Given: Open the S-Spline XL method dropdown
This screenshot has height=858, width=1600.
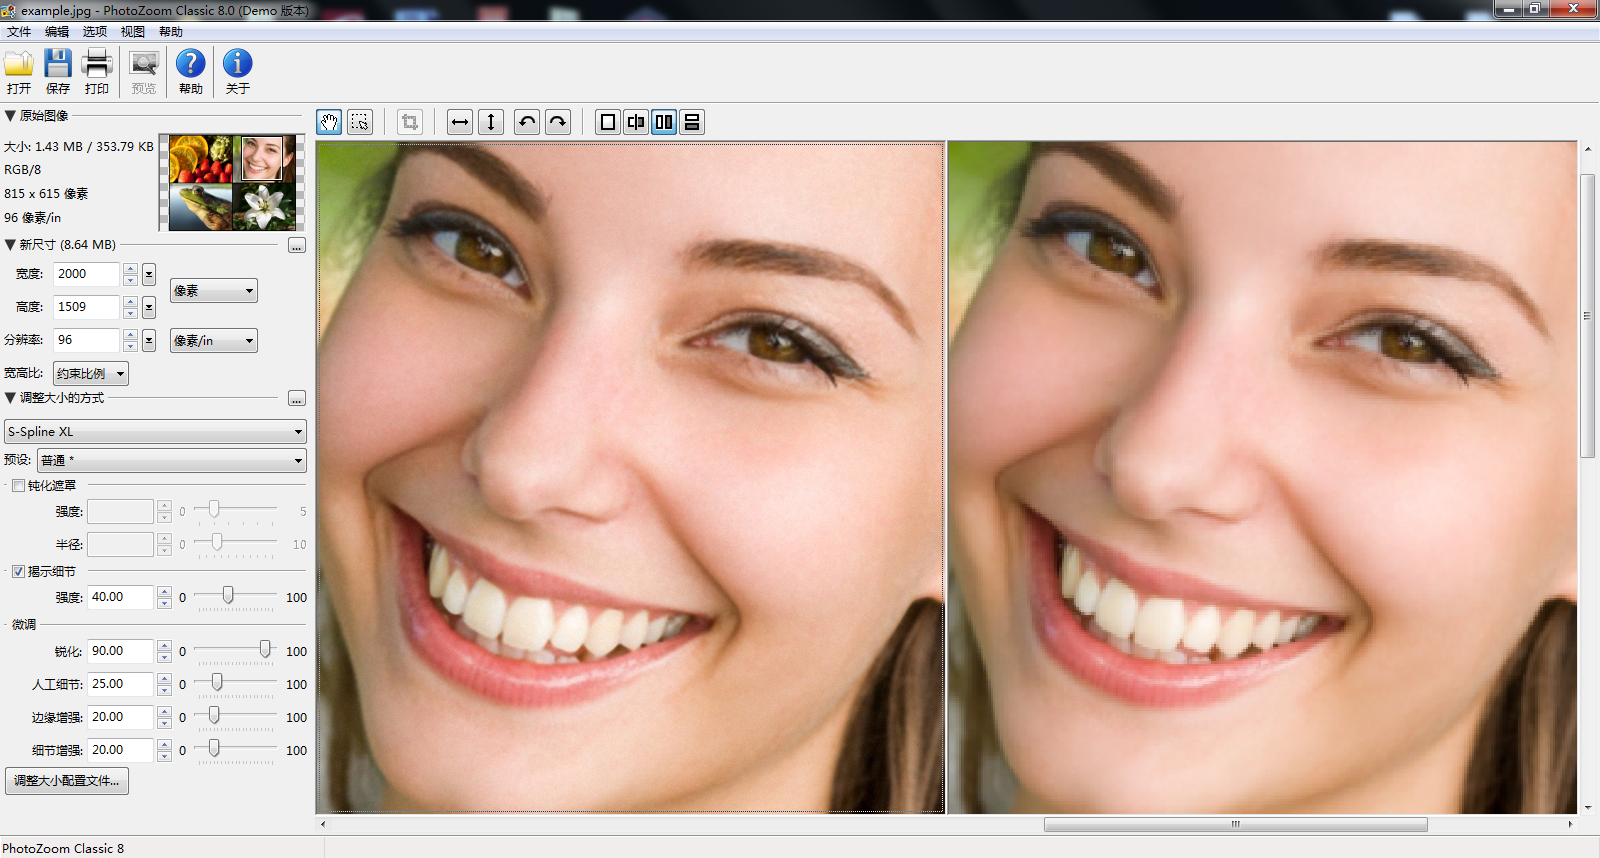Looking at the screenshot, I should point(156,432).
